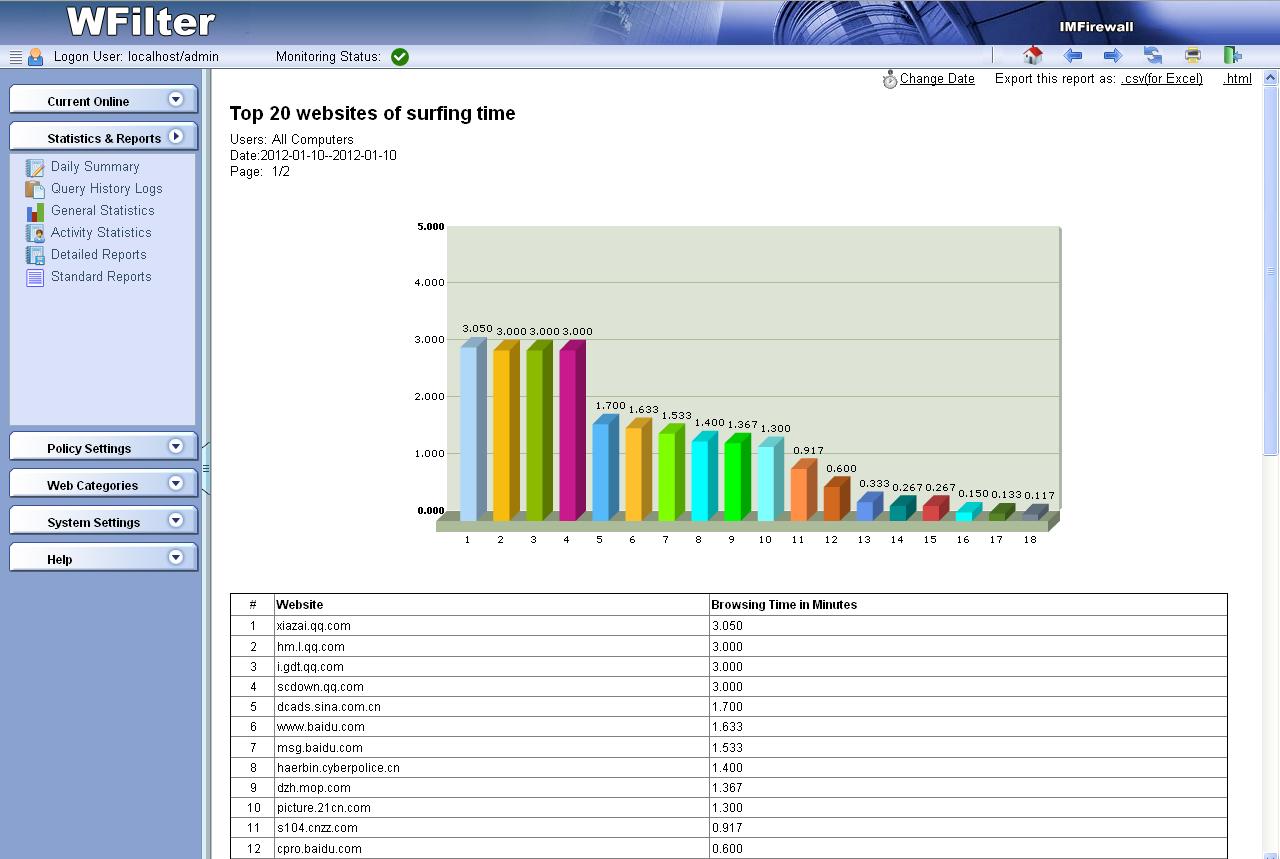The width and height of the screenshot is (1280, 859).
Task: Open Query History Logs
Action: point(106,189)
